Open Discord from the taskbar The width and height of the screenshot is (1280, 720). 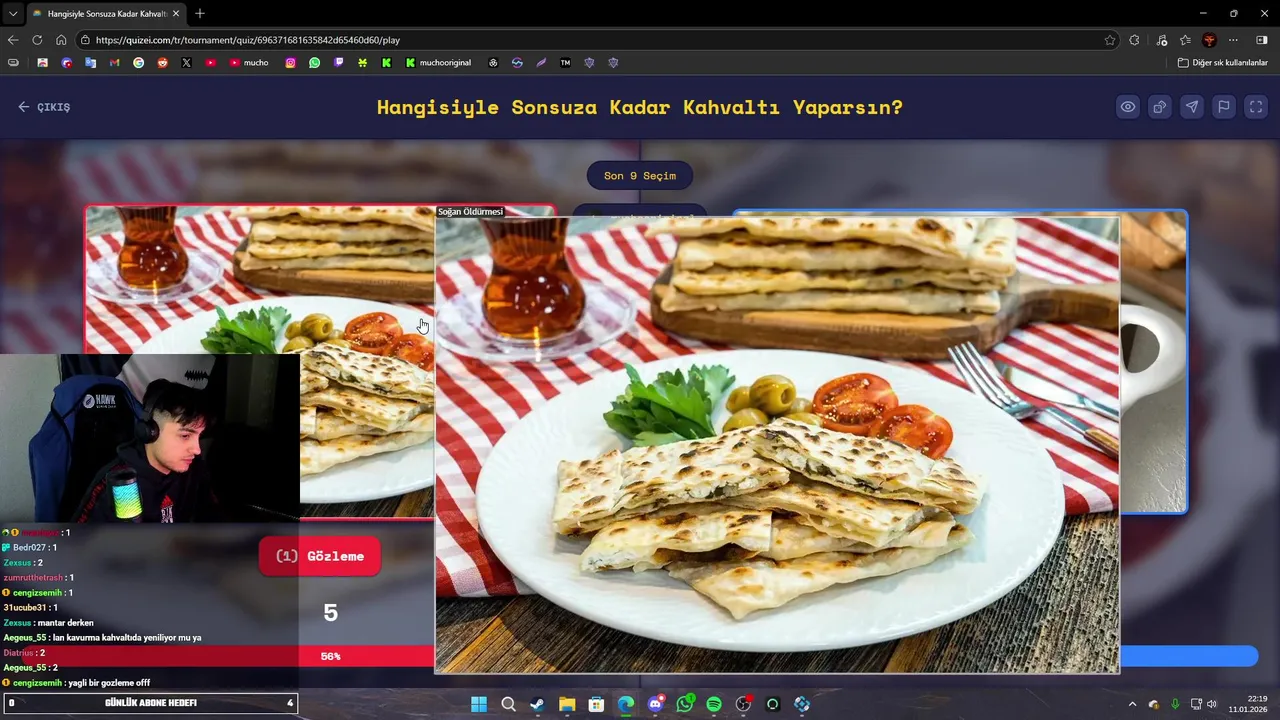[x=655, y=704]
